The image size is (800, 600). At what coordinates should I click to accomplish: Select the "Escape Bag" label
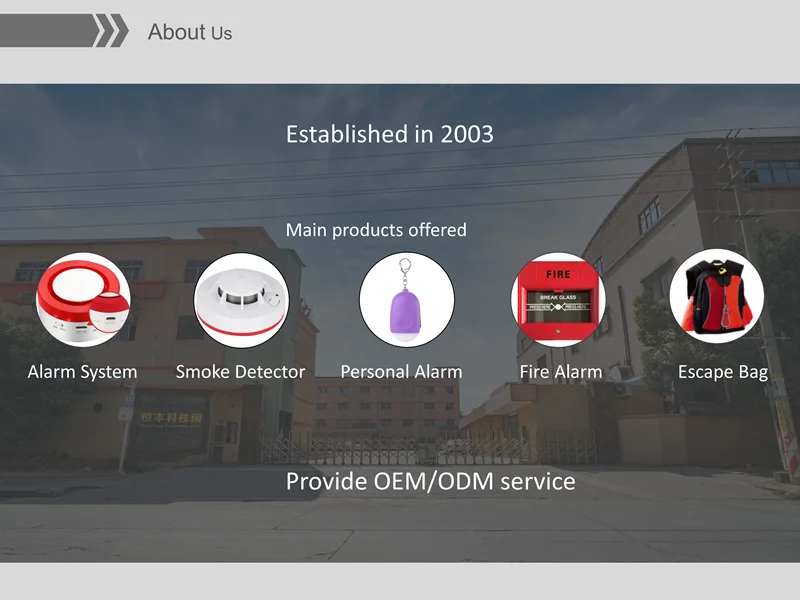[x=723, y=372]
